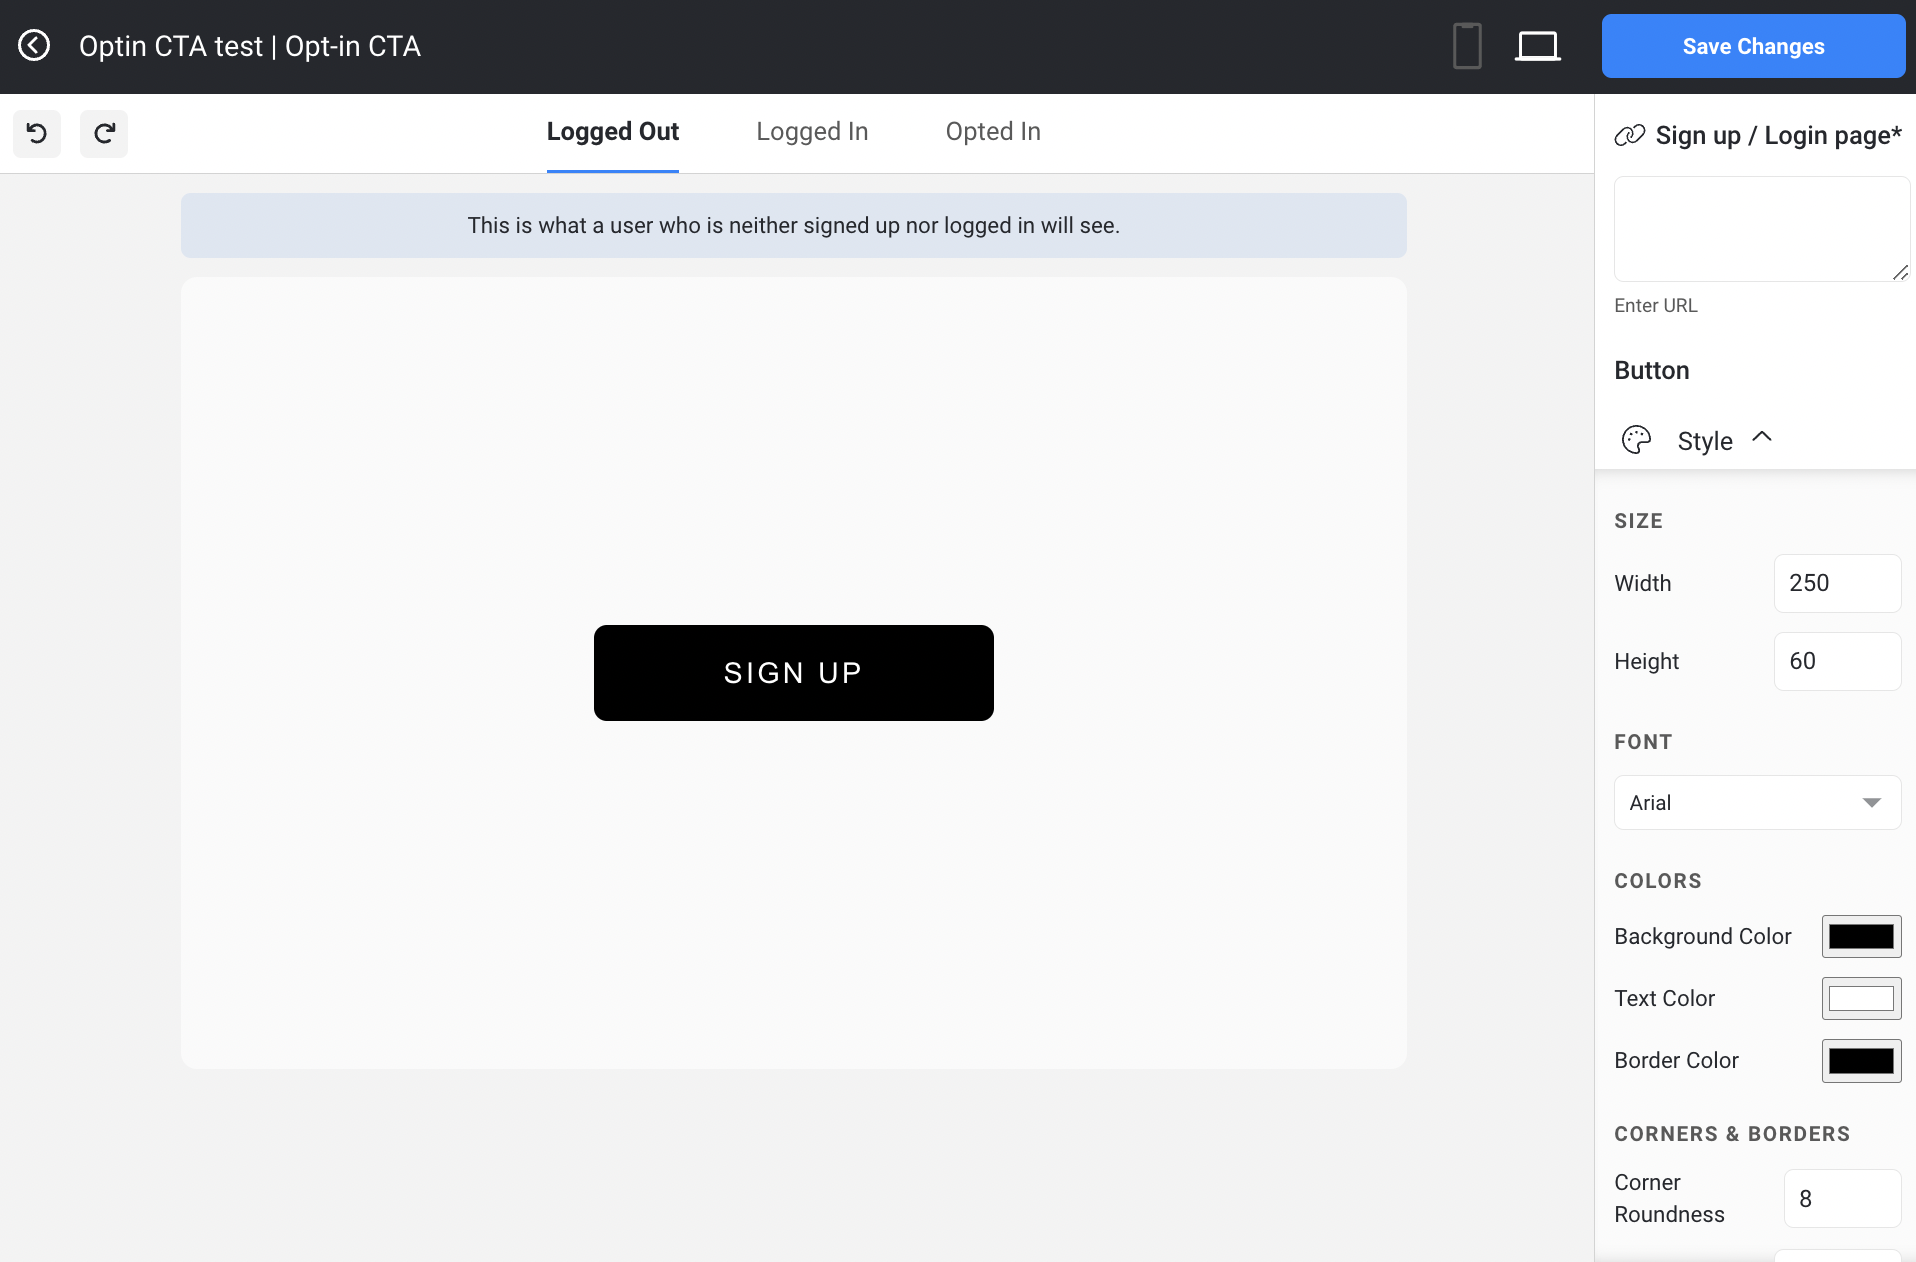Viewport: 1916px width, 1262px height.
Task: Click the Corner Roundness input field
Action: (x=1842, y=1198)
